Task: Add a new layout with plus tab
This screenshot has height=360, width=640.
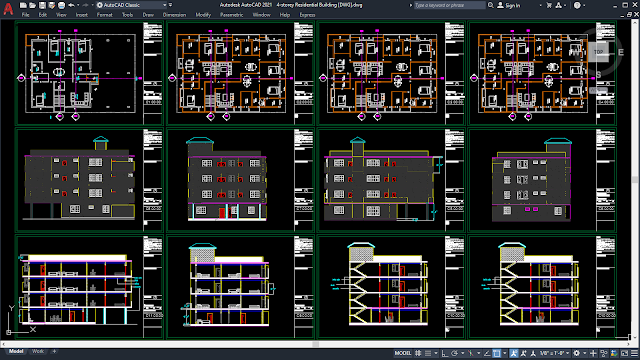Action: click(54, 351)
